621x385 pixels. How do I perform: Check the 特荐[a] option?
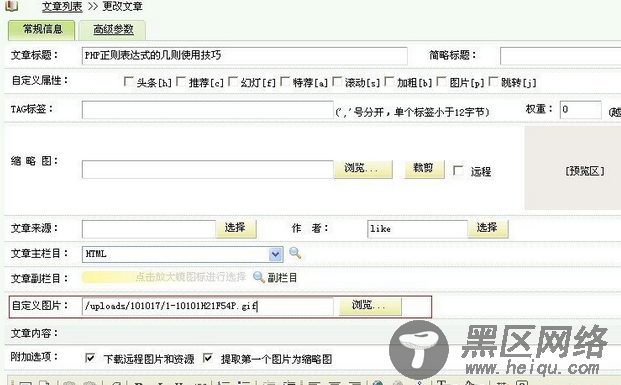(285, 82)
